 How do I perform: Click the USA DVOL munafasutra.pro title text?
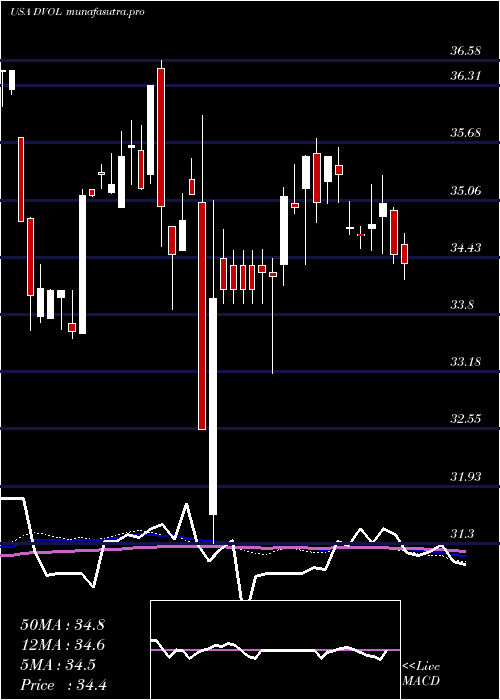[x=77, y=12]
